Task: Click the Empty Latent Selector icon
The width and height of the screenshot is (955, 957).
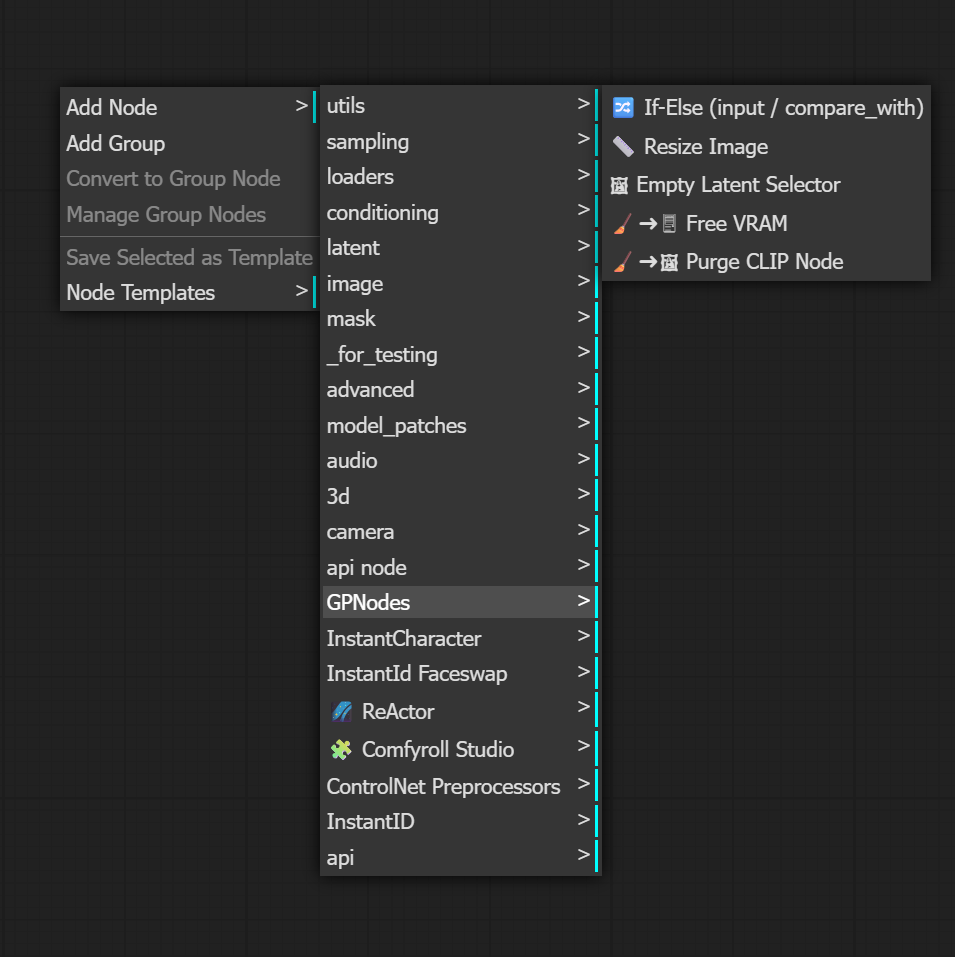Action: [x=619, y=185]
